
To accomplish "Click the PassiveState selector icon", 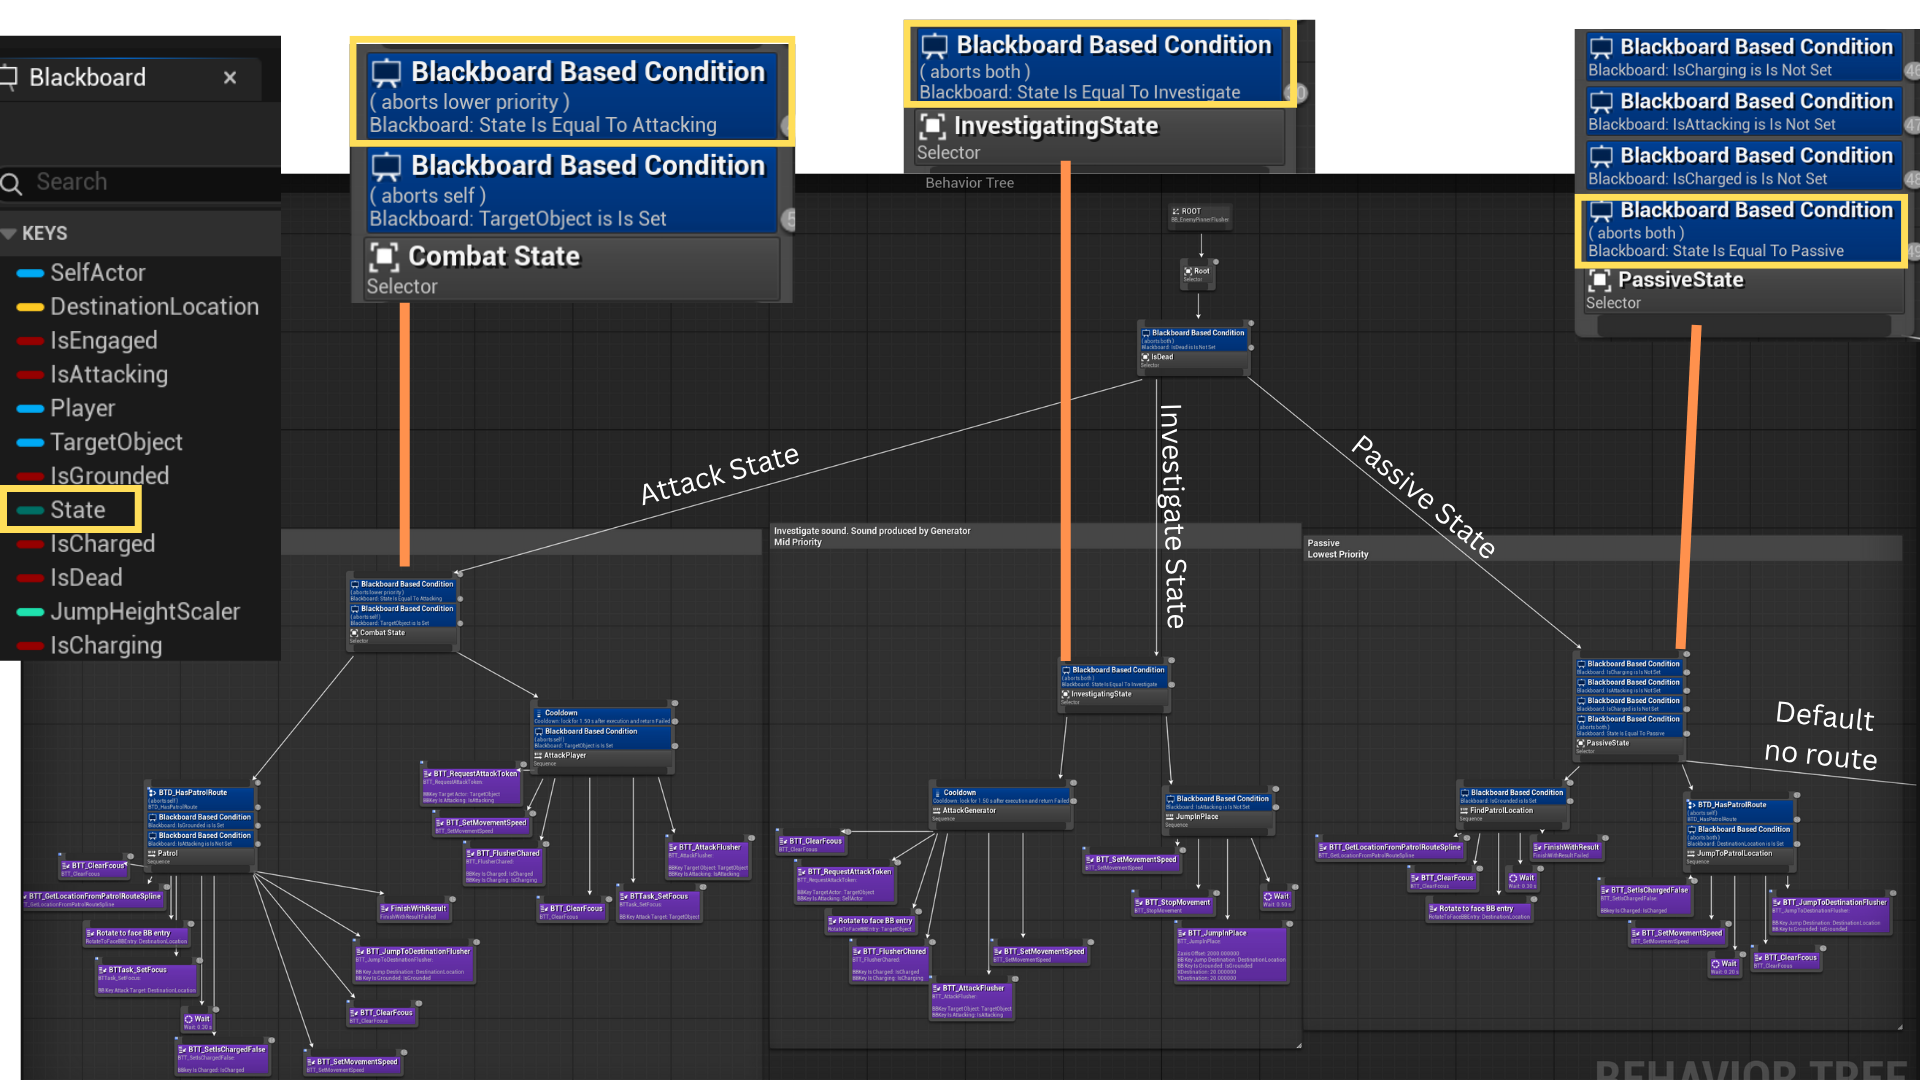I will tap(1600, 280).
